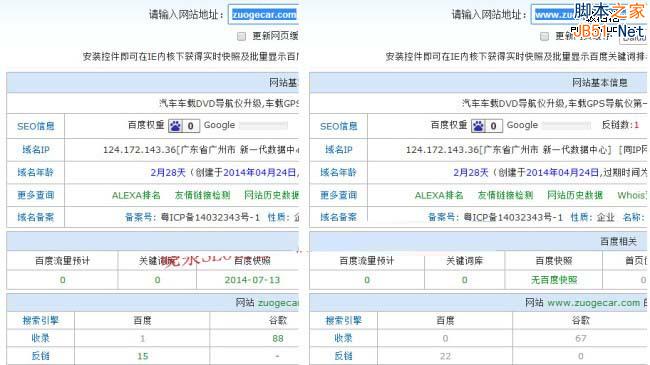The width and height of the screenshot is (650, 365).
Task: Click Baidu backlink count 22 on right
Action: coord(445,356)
